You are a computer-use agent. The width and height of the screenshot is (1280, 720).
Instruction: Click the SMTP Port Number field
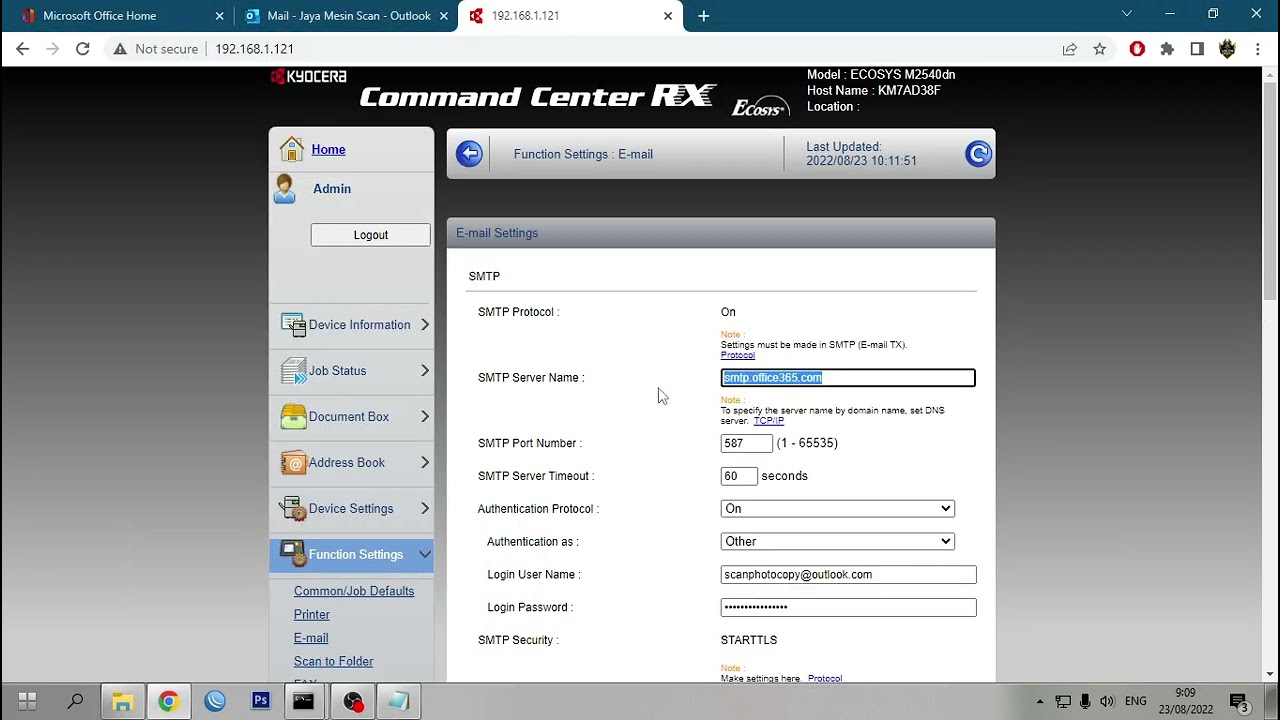point(747,443)
